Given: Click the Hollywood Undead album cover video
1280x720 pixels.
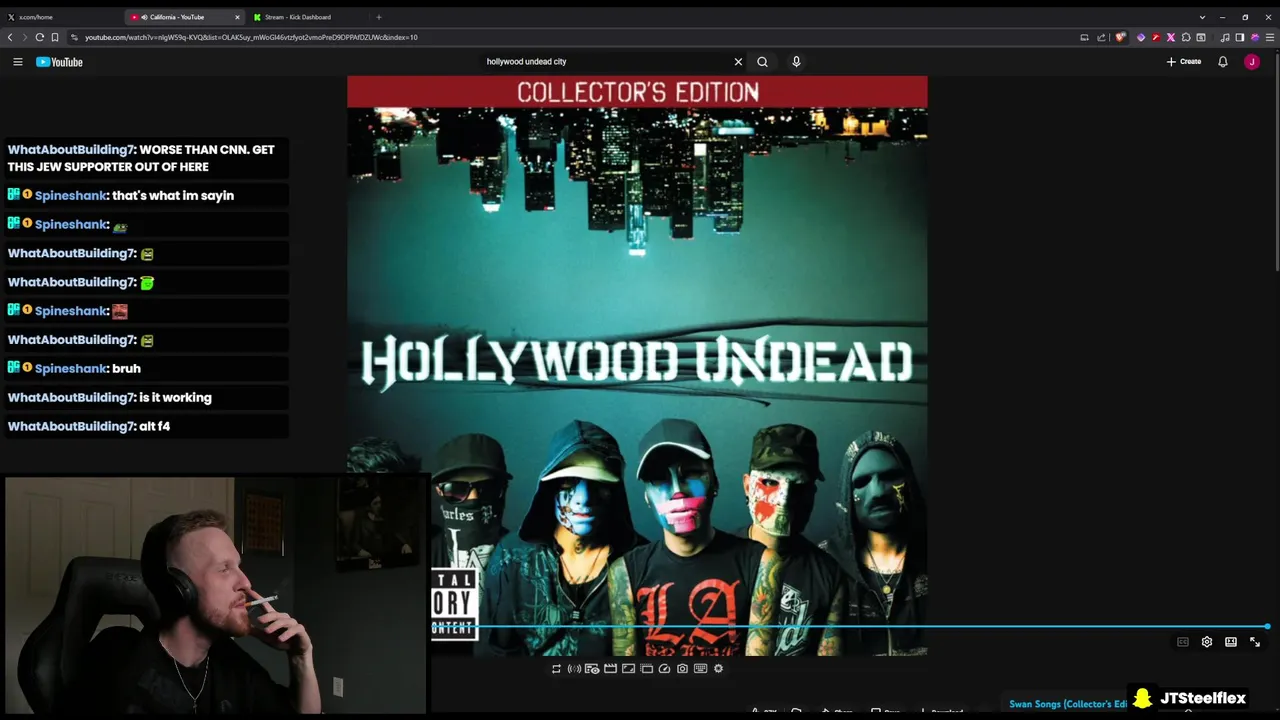Looking at the screenshot, I should coord(637,365).
